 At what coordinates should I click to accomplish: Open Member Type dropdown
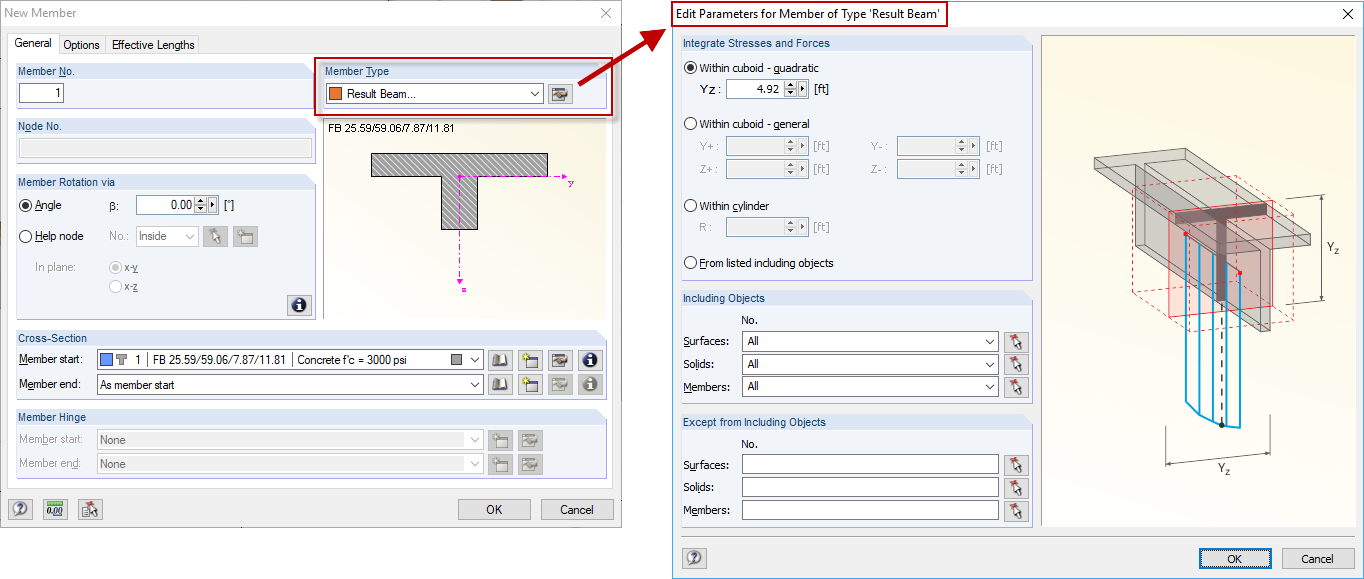pos(535,94)
